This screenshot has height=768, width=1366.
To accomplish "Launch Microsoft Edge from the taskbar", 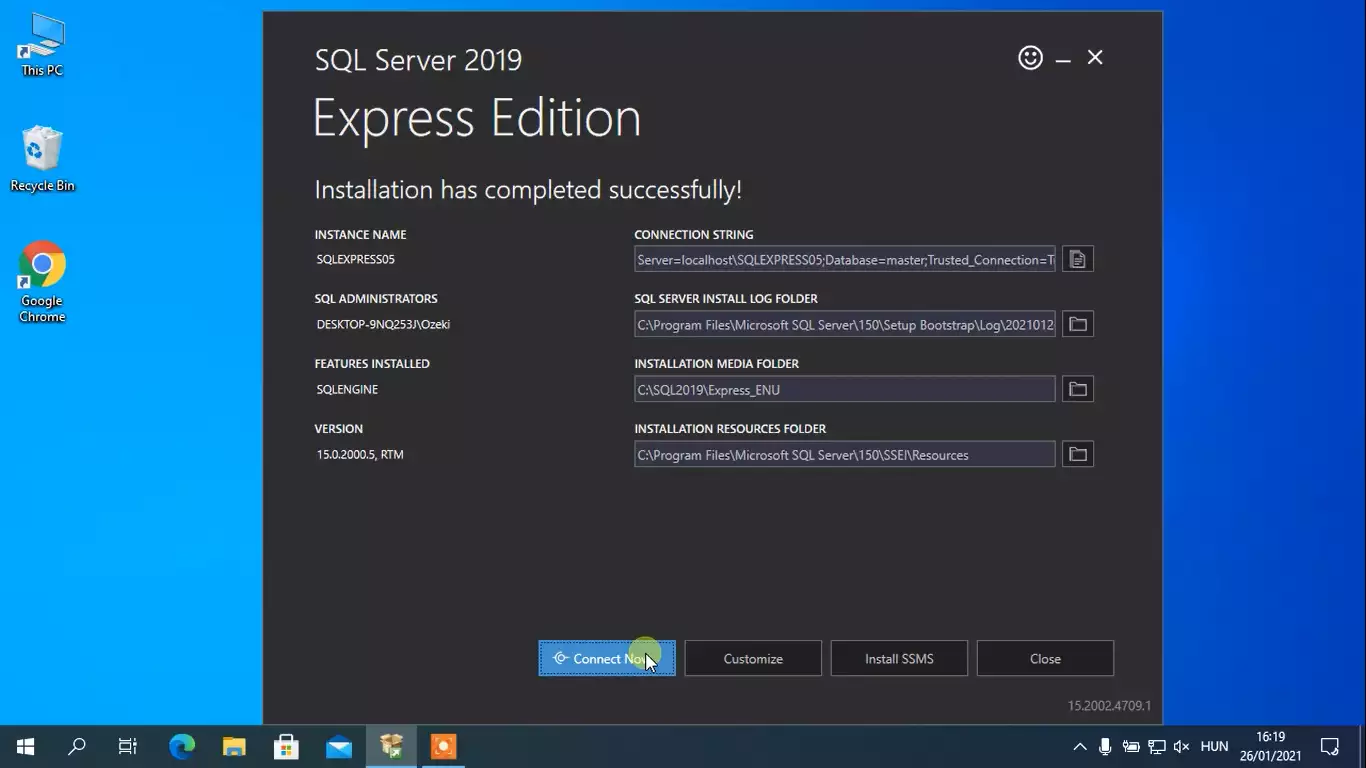I will click(x=181, y=746).
